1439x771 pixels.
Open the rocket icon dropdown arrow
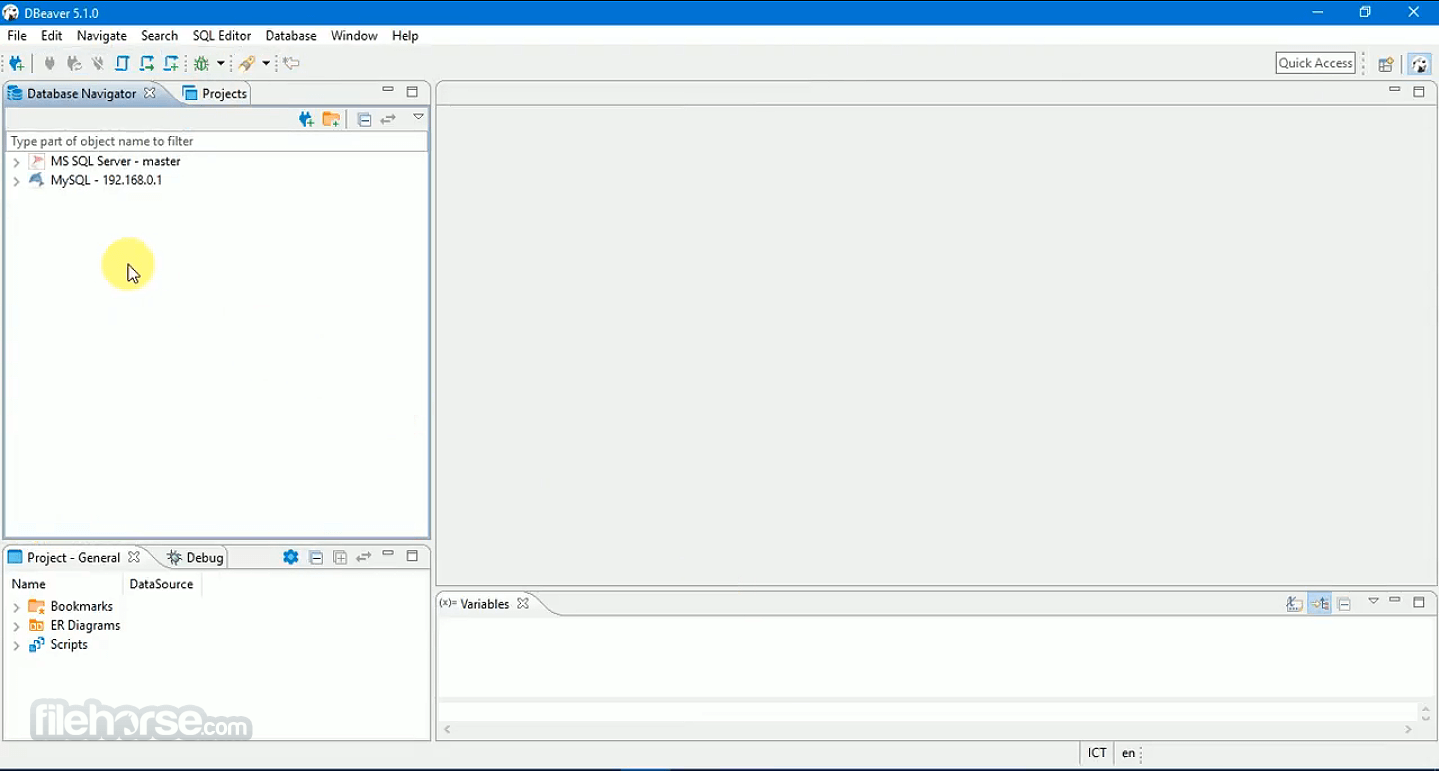pyautogui.click(x=266, y=63)
